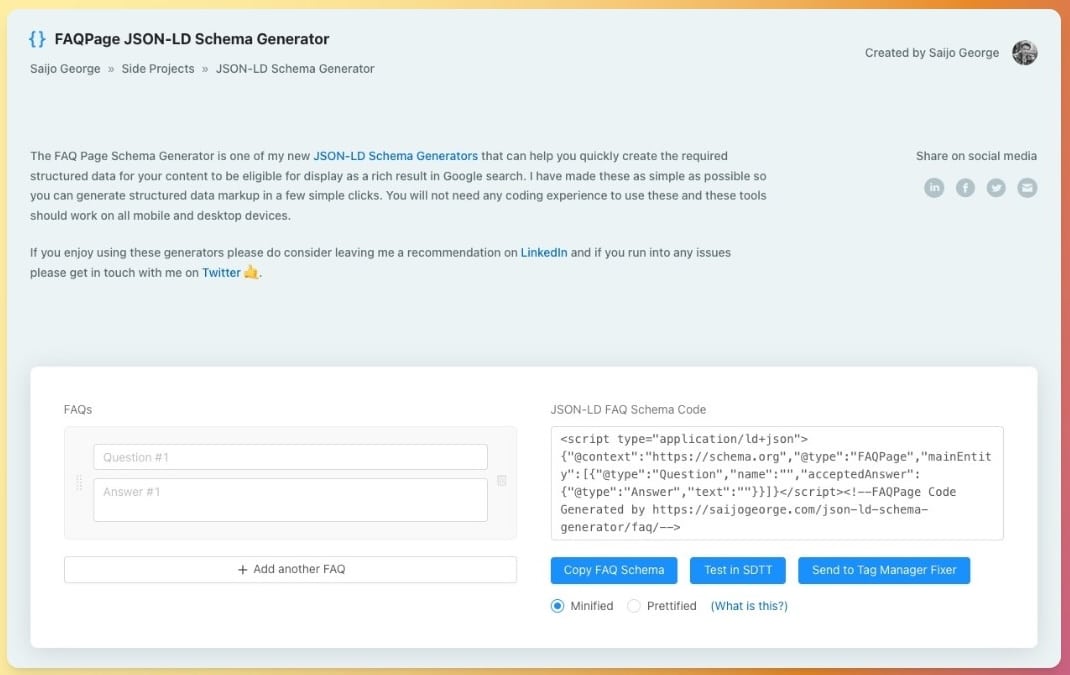Screen dimensions: 1070x675
Task: Focus the Answer #1 text area
Action: pos(290,500)
